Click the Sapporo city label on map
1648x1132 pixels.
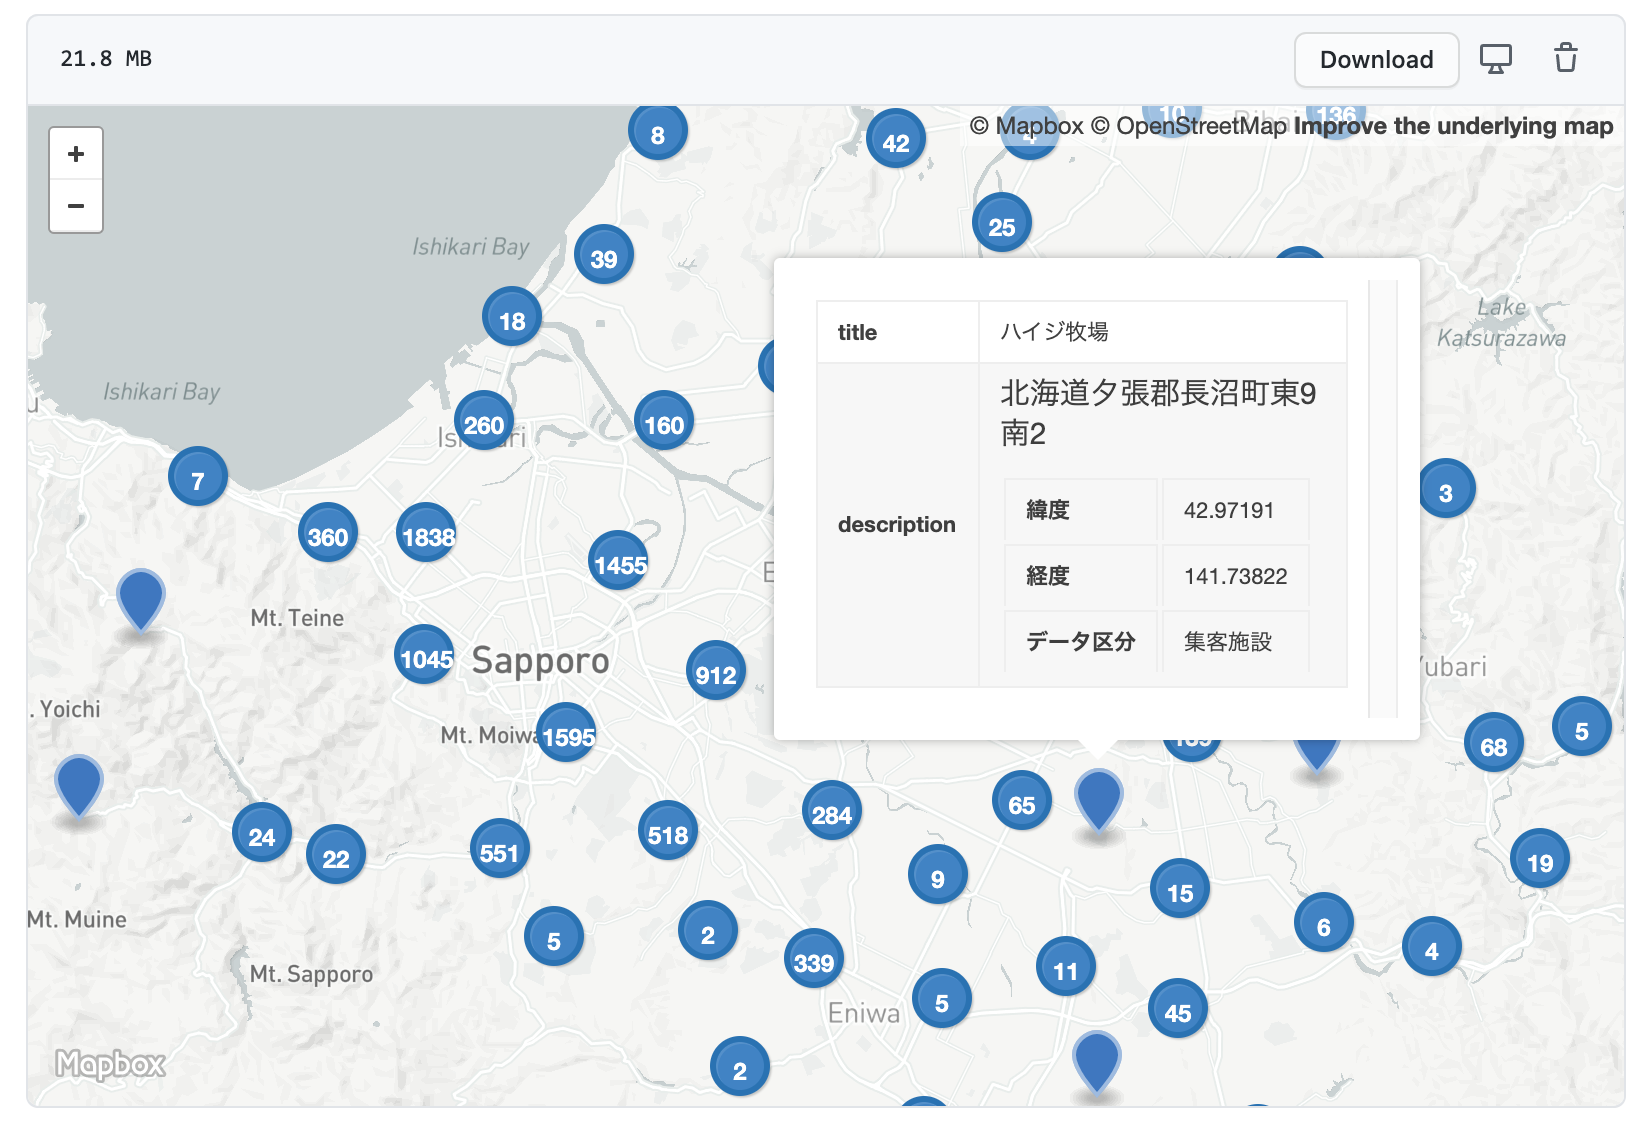click(x=540, y=661)
